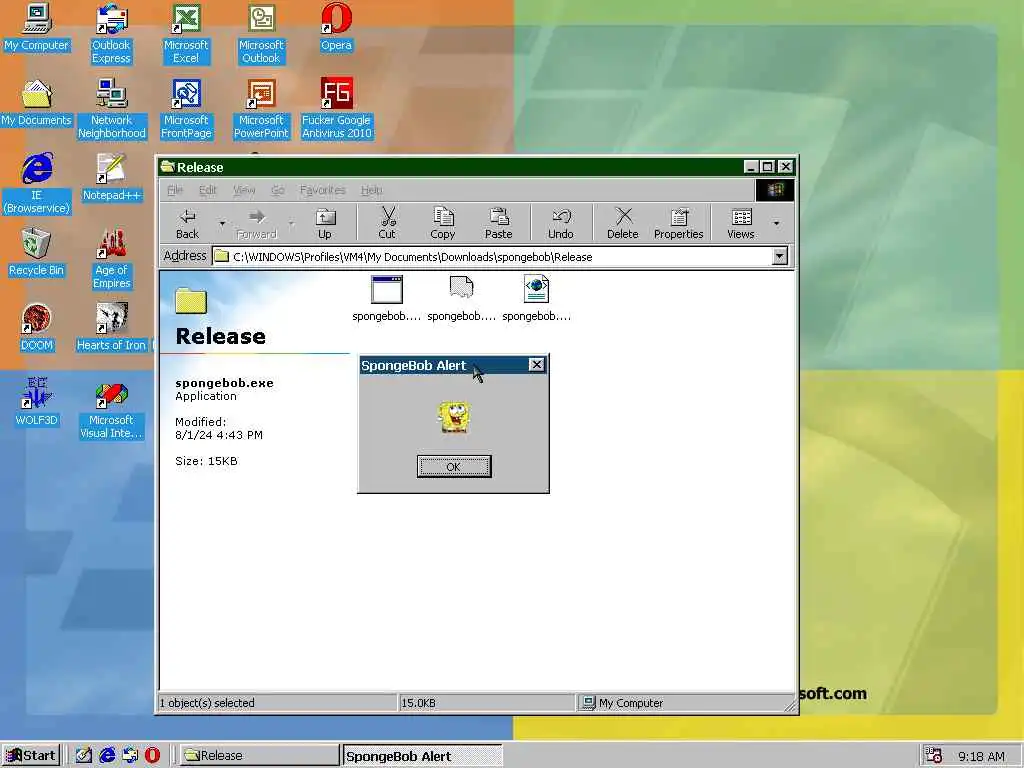The width and height of the screenshot is (1024, 768).
Task: Select the Outlook Express desktop icon
Action: point(111,34)
